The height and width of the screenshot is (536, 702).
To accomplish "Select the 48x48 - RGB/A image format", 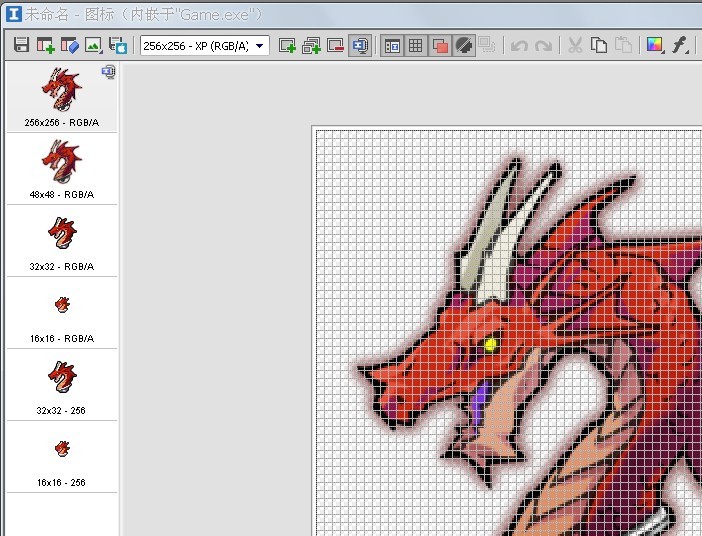I will (62, 169).
